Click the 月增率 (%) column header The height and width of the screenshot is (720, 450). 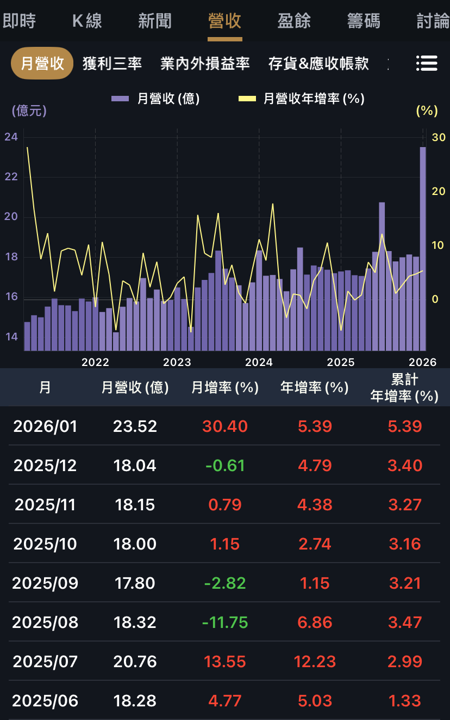(225, 388)
